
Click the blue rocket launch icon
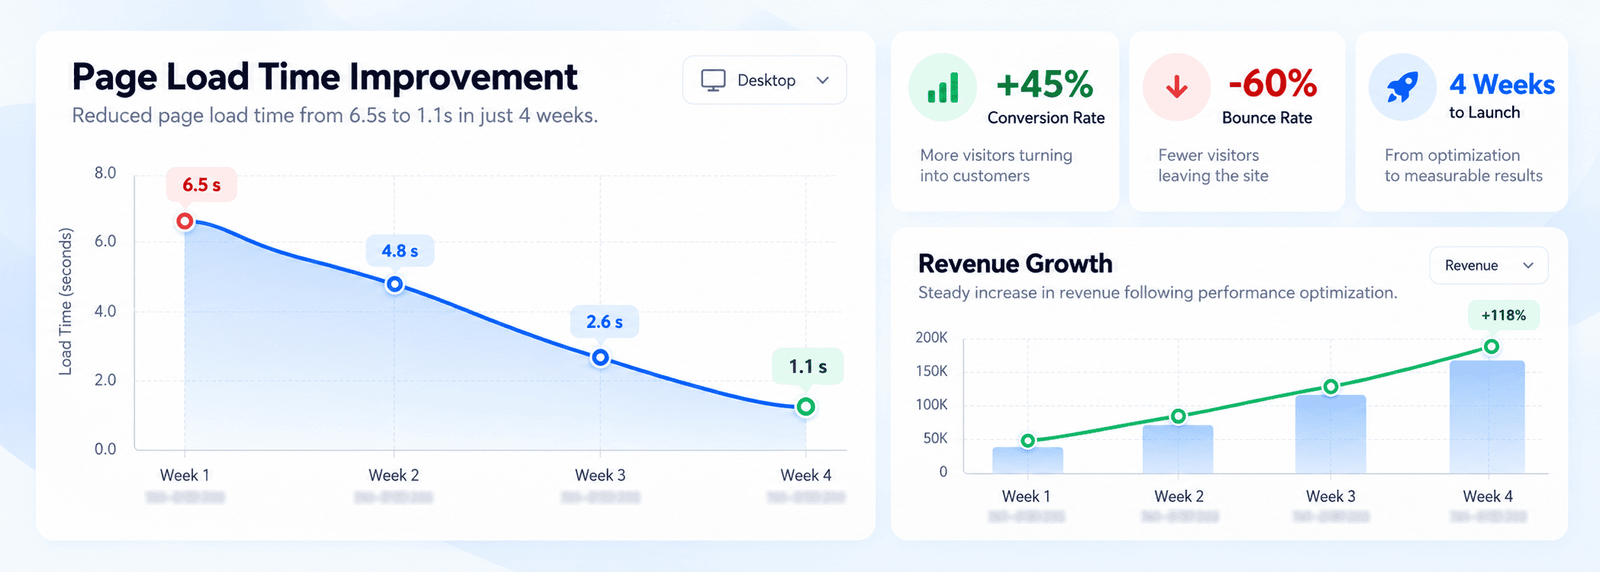click(x=1403, y=87)
